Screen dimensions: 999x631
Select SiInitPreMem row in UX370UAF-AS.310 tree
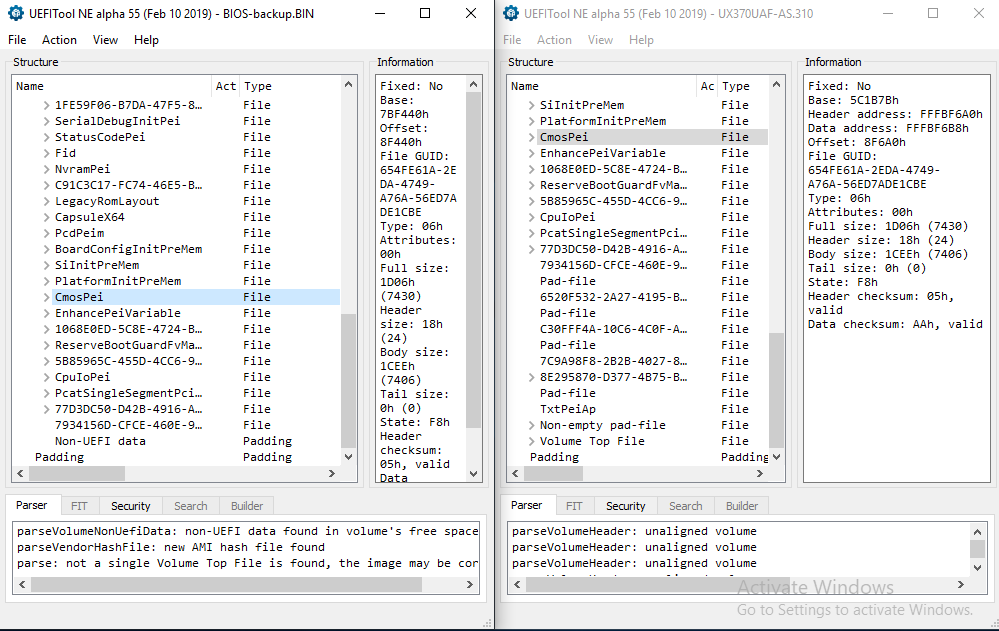point(638,105)
